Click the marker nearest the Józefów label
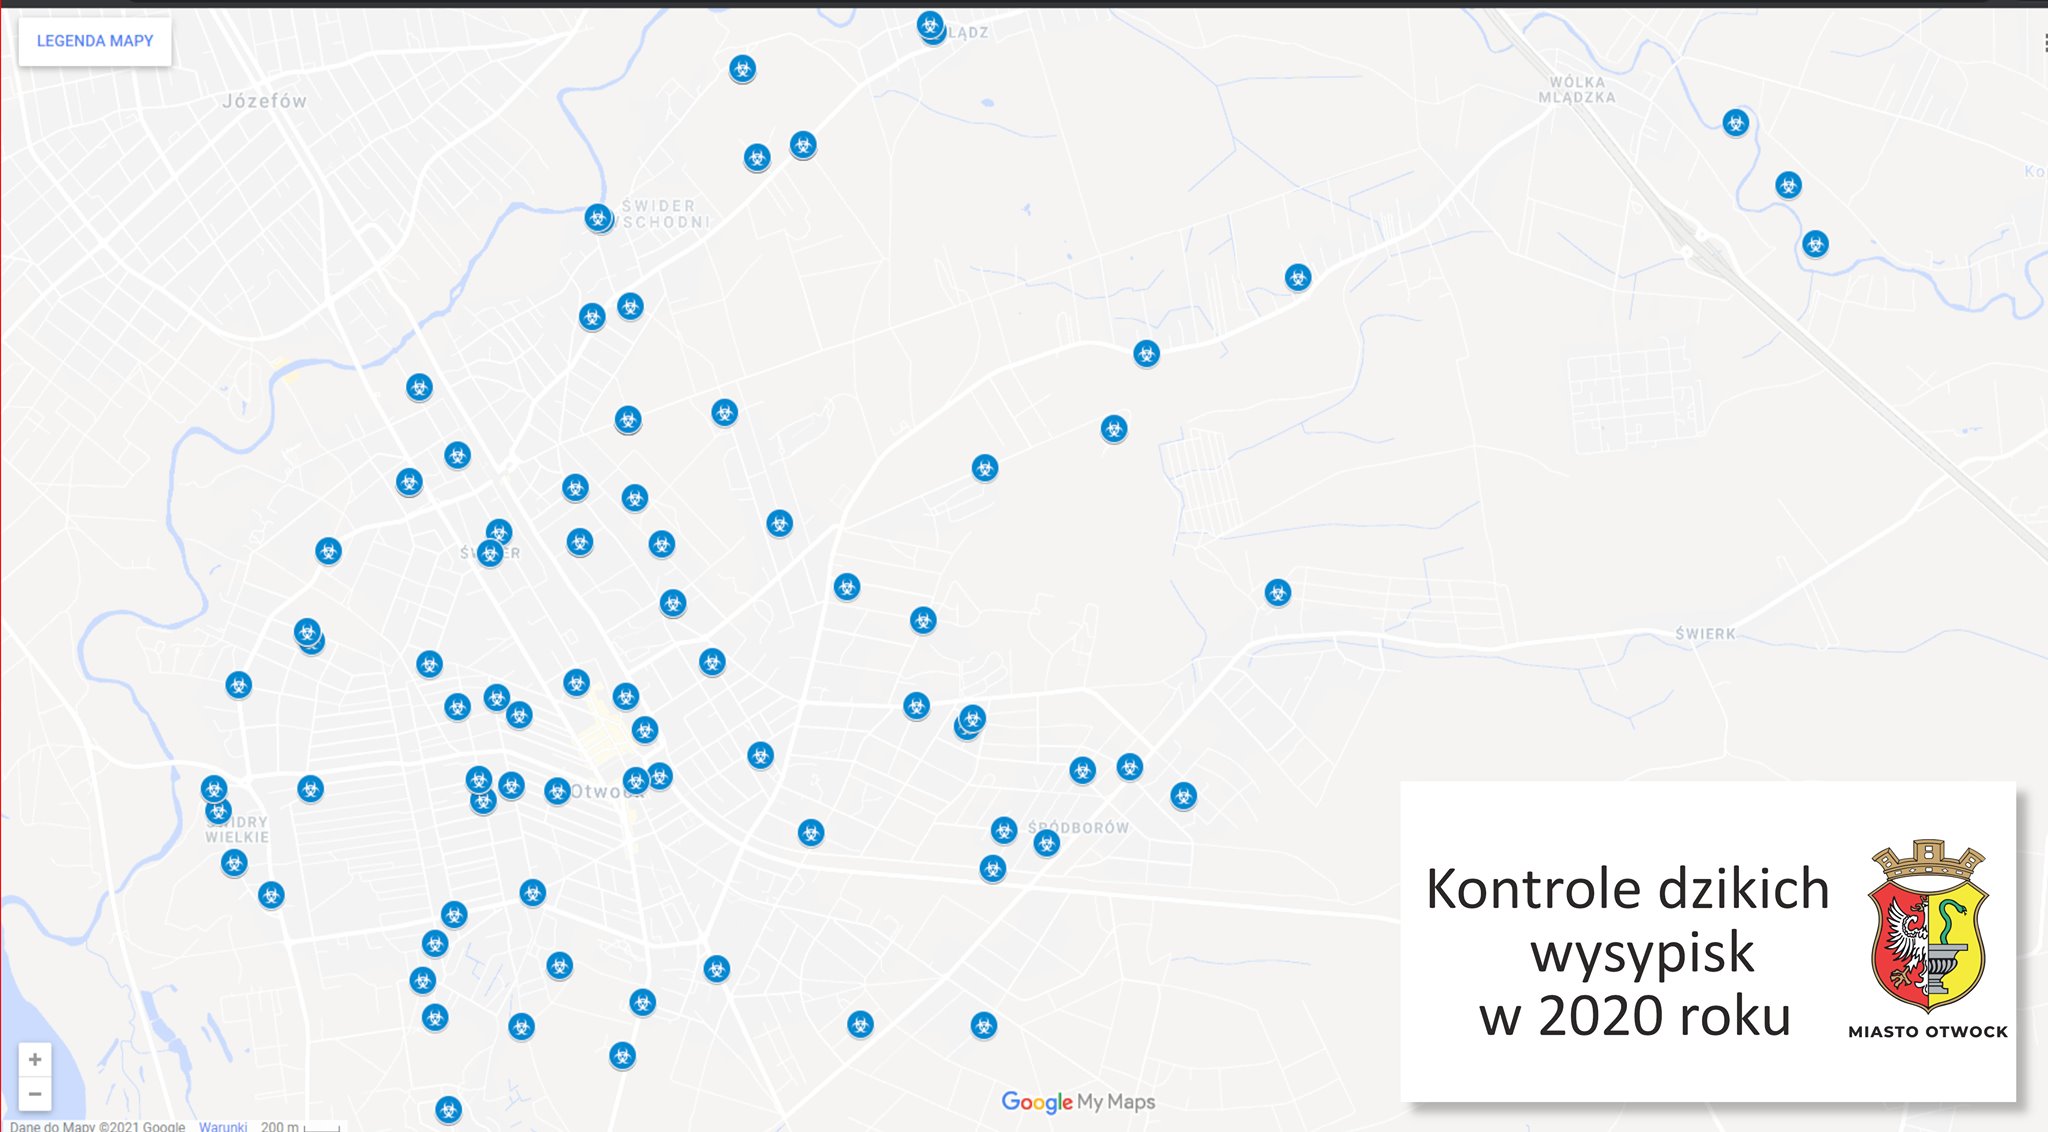 [x=419, y=387]
